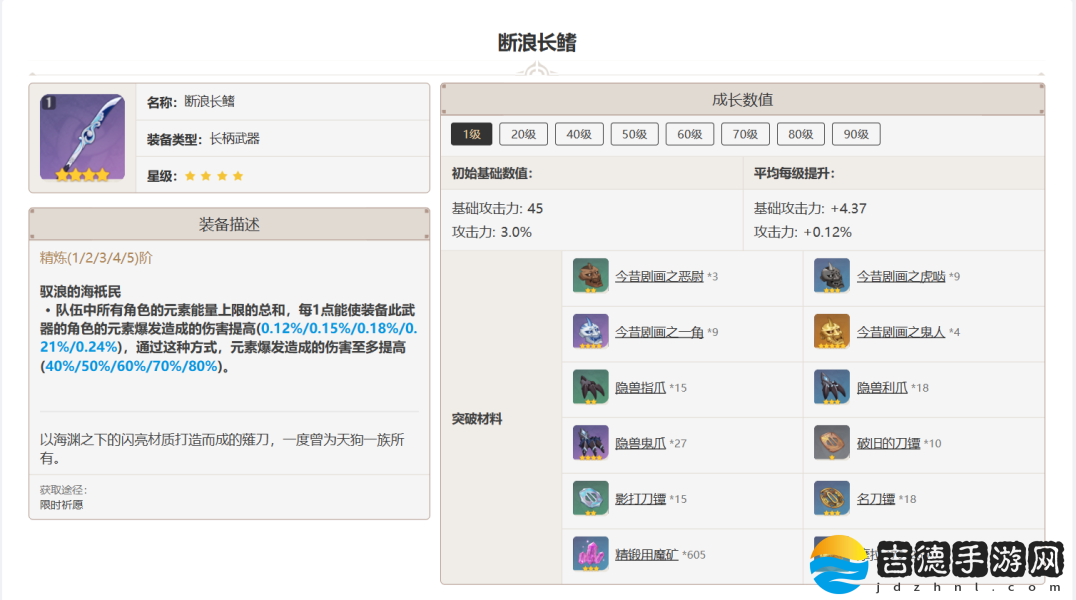The image size is (1076, 600).
Task: Click the 今昔剧画之一角 material icon
Action: pos(591,331)
